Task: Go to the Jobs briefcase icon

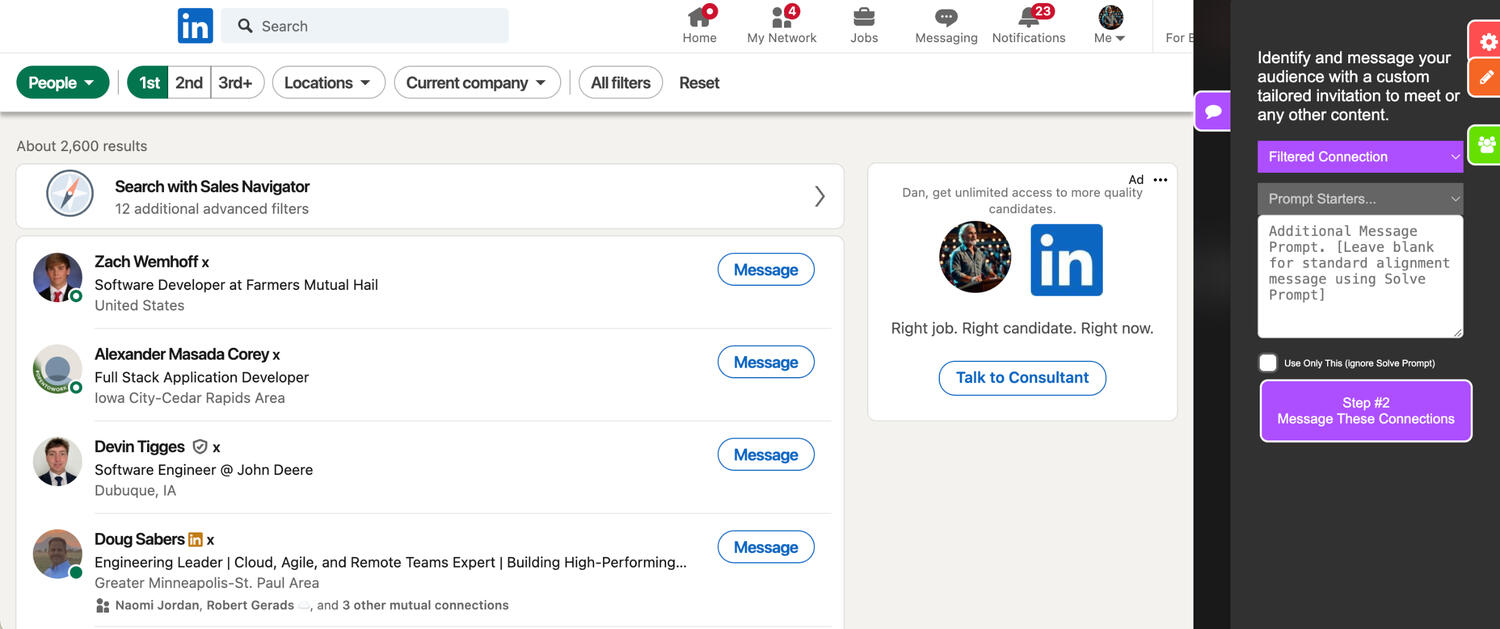Action: 863,18
